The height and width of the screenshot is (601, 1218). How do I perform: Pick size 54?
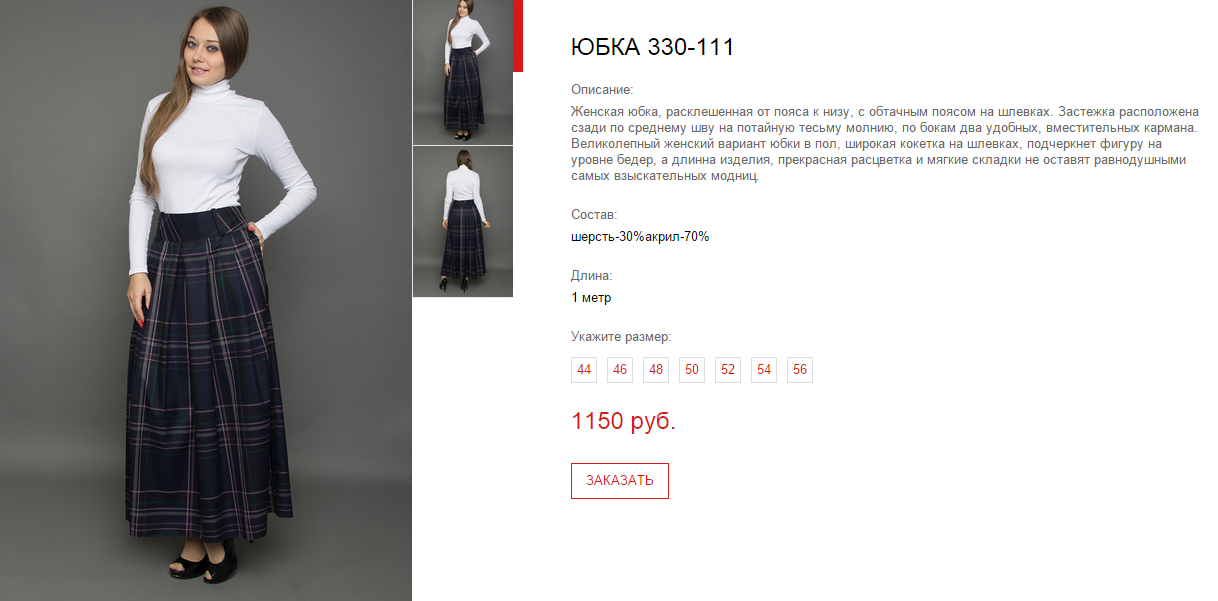click(764, 370)
